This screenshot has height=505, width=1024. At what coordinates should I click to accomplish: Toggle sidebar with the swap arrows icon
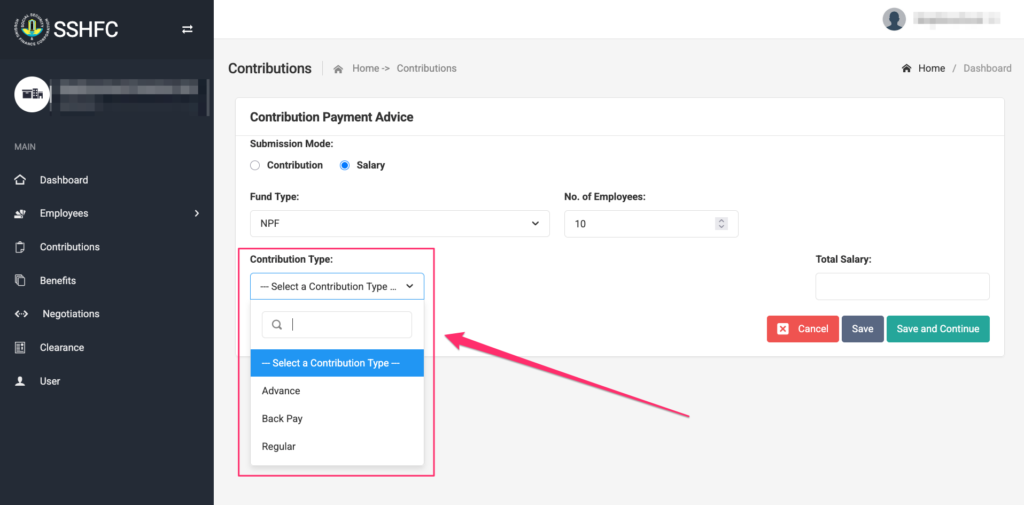coord(187,30)
